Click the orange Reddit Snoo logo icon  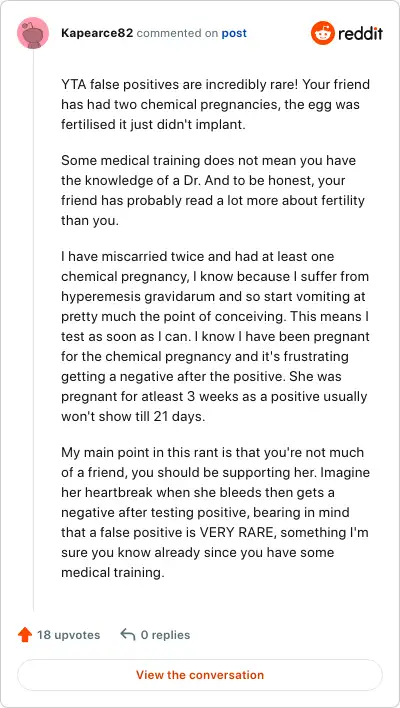[322, 33]
